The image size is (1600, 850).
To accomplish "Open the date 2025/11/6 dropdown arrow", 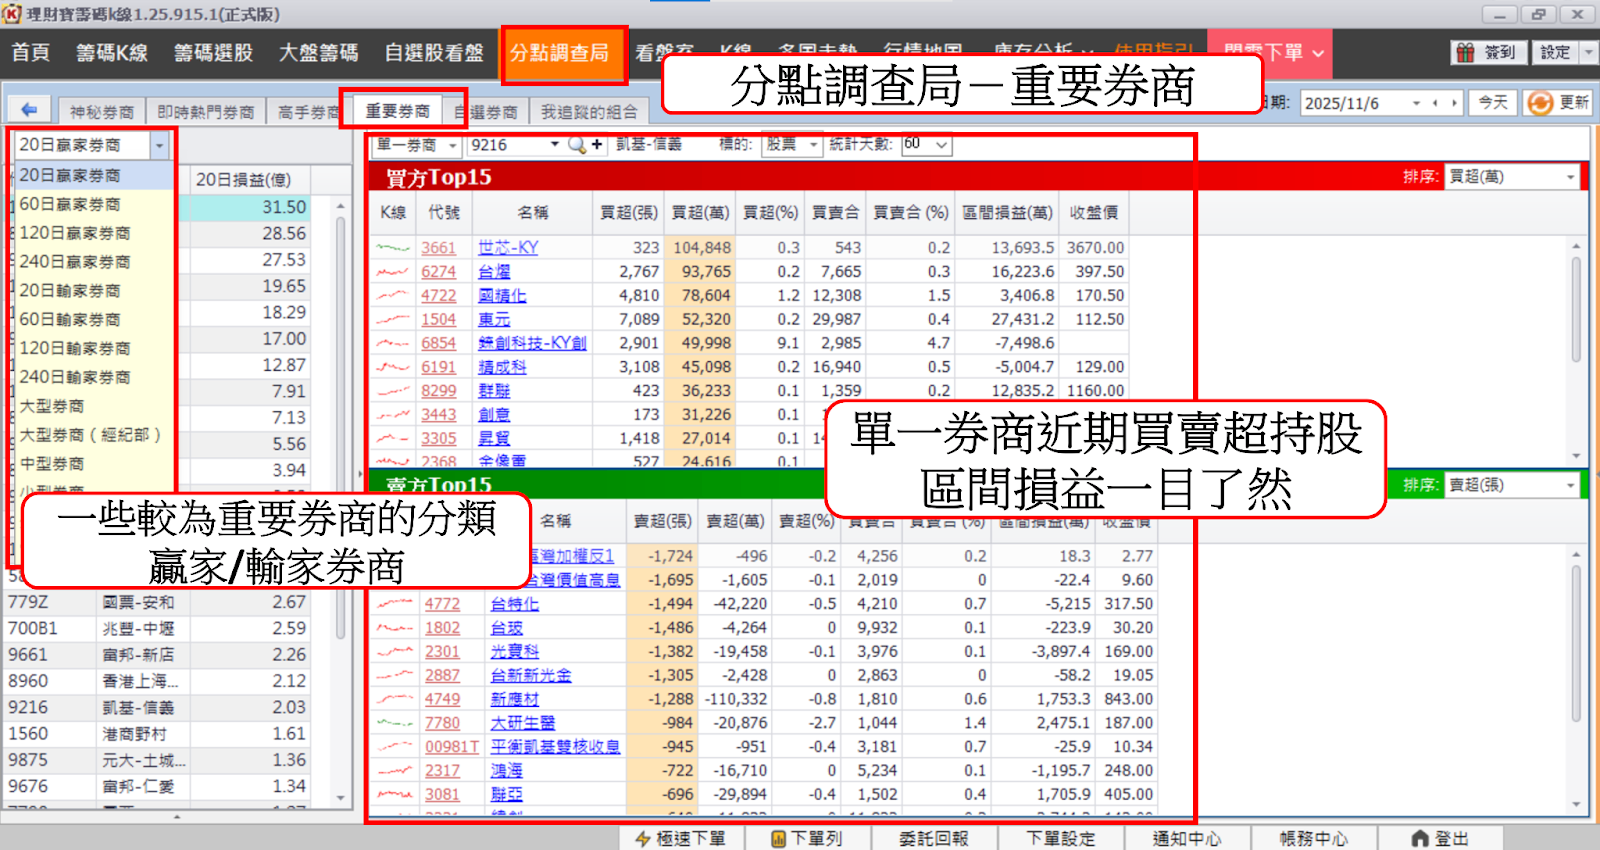I will point(1416,103).
